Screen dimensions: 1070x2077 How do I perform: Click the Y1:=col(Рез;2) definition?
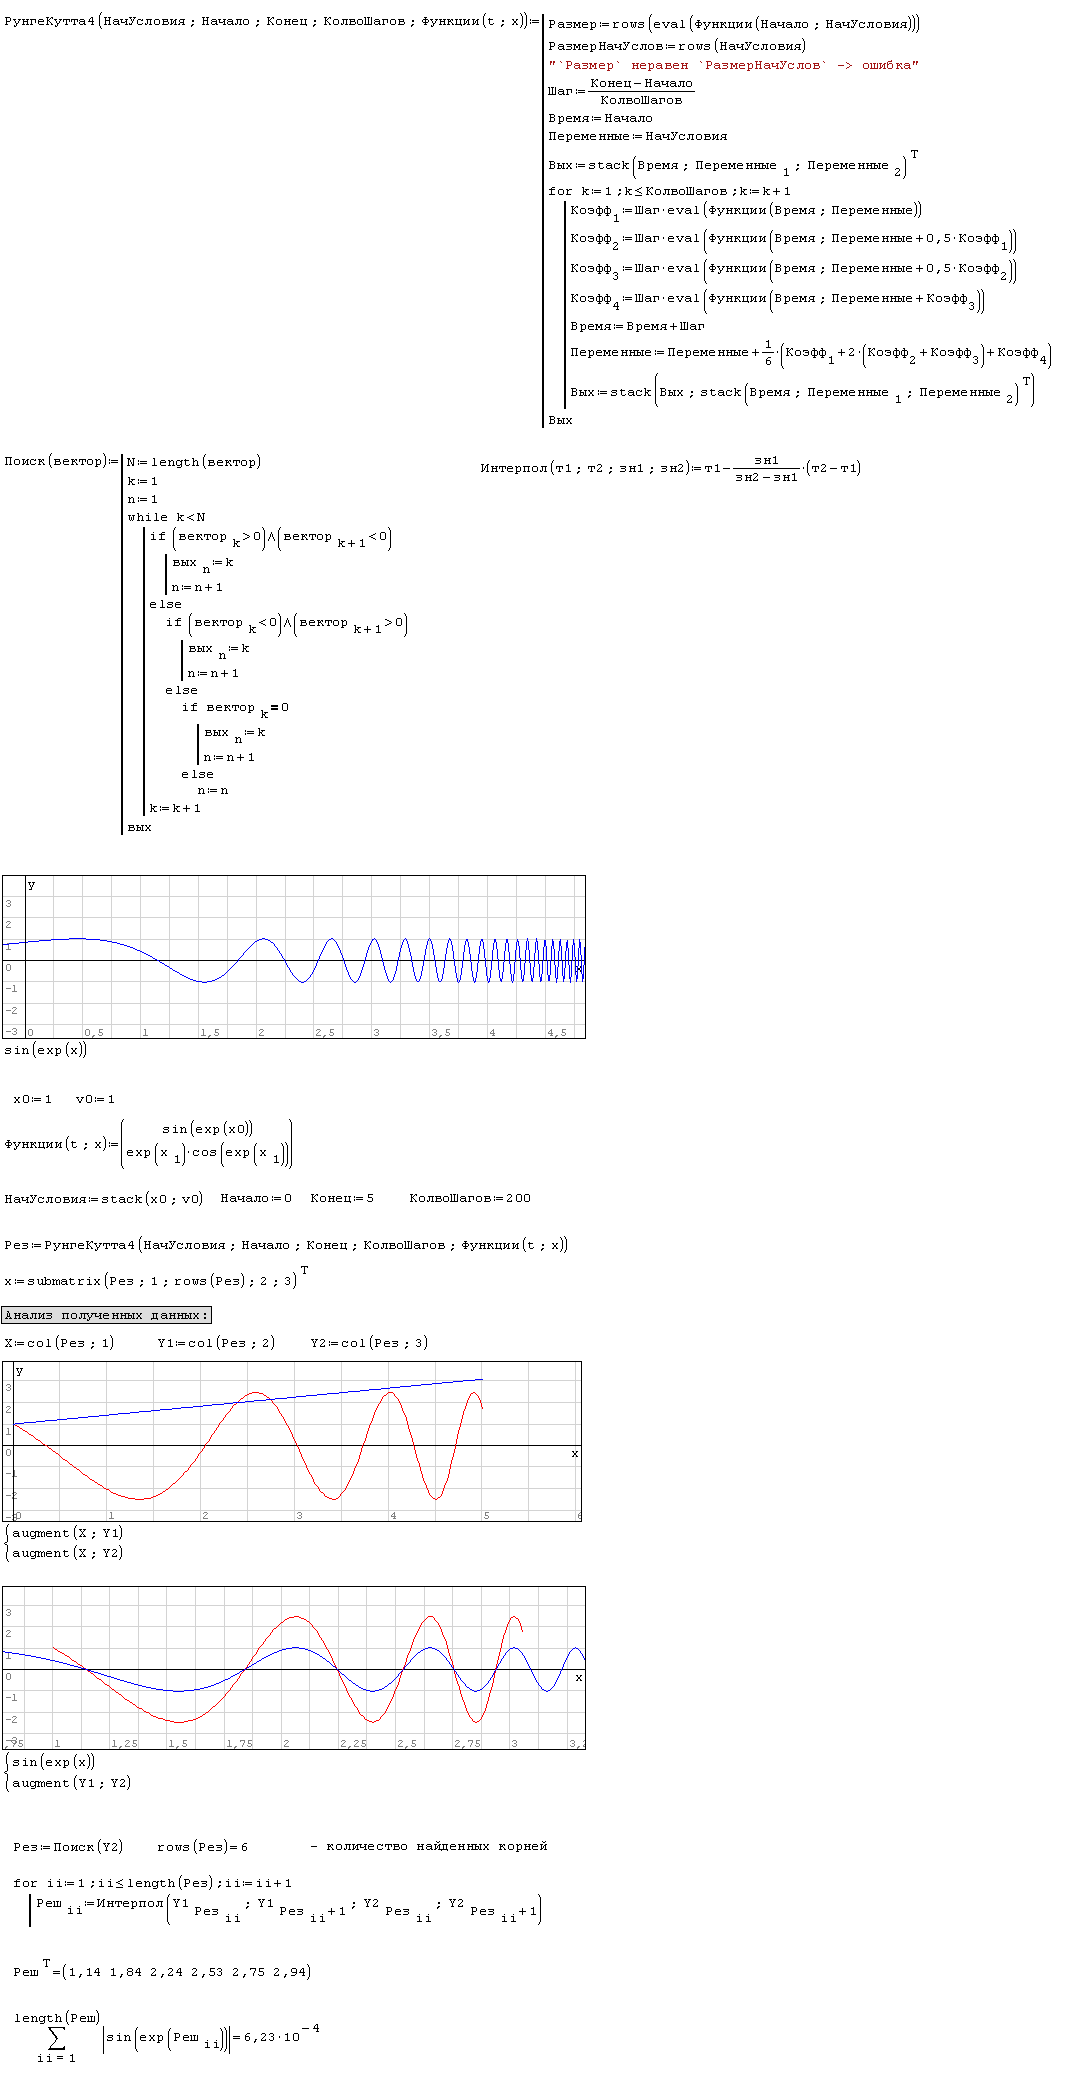click(x=216, y=1343)
